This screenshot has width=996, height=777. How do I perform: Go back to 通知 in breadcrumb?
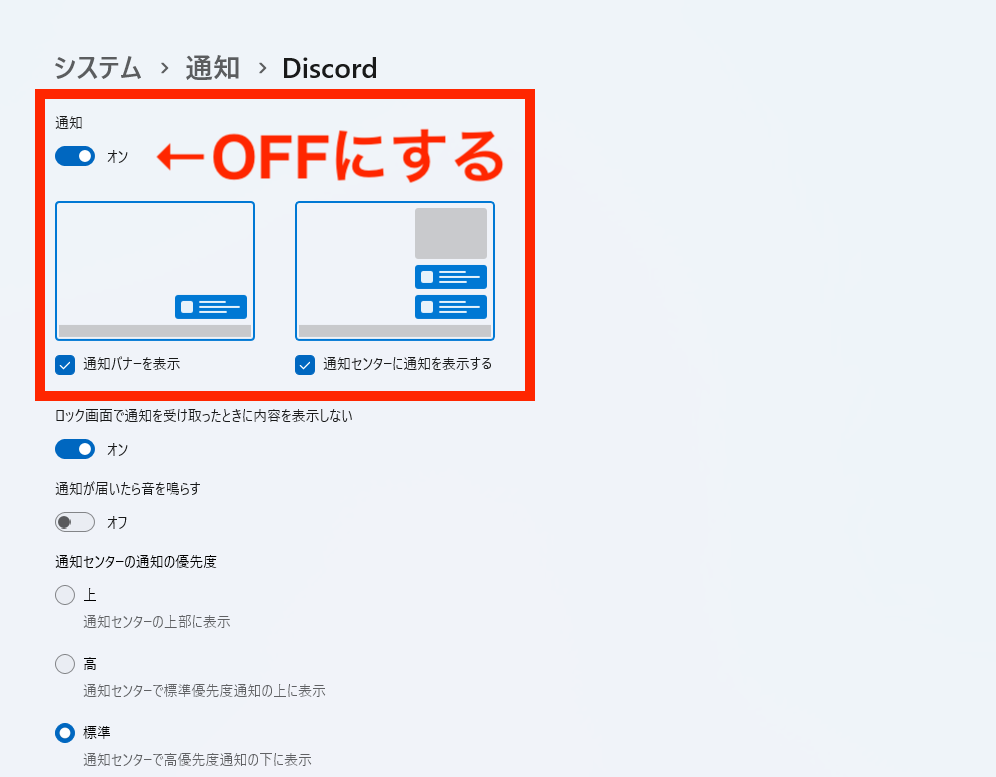point(212,68)
